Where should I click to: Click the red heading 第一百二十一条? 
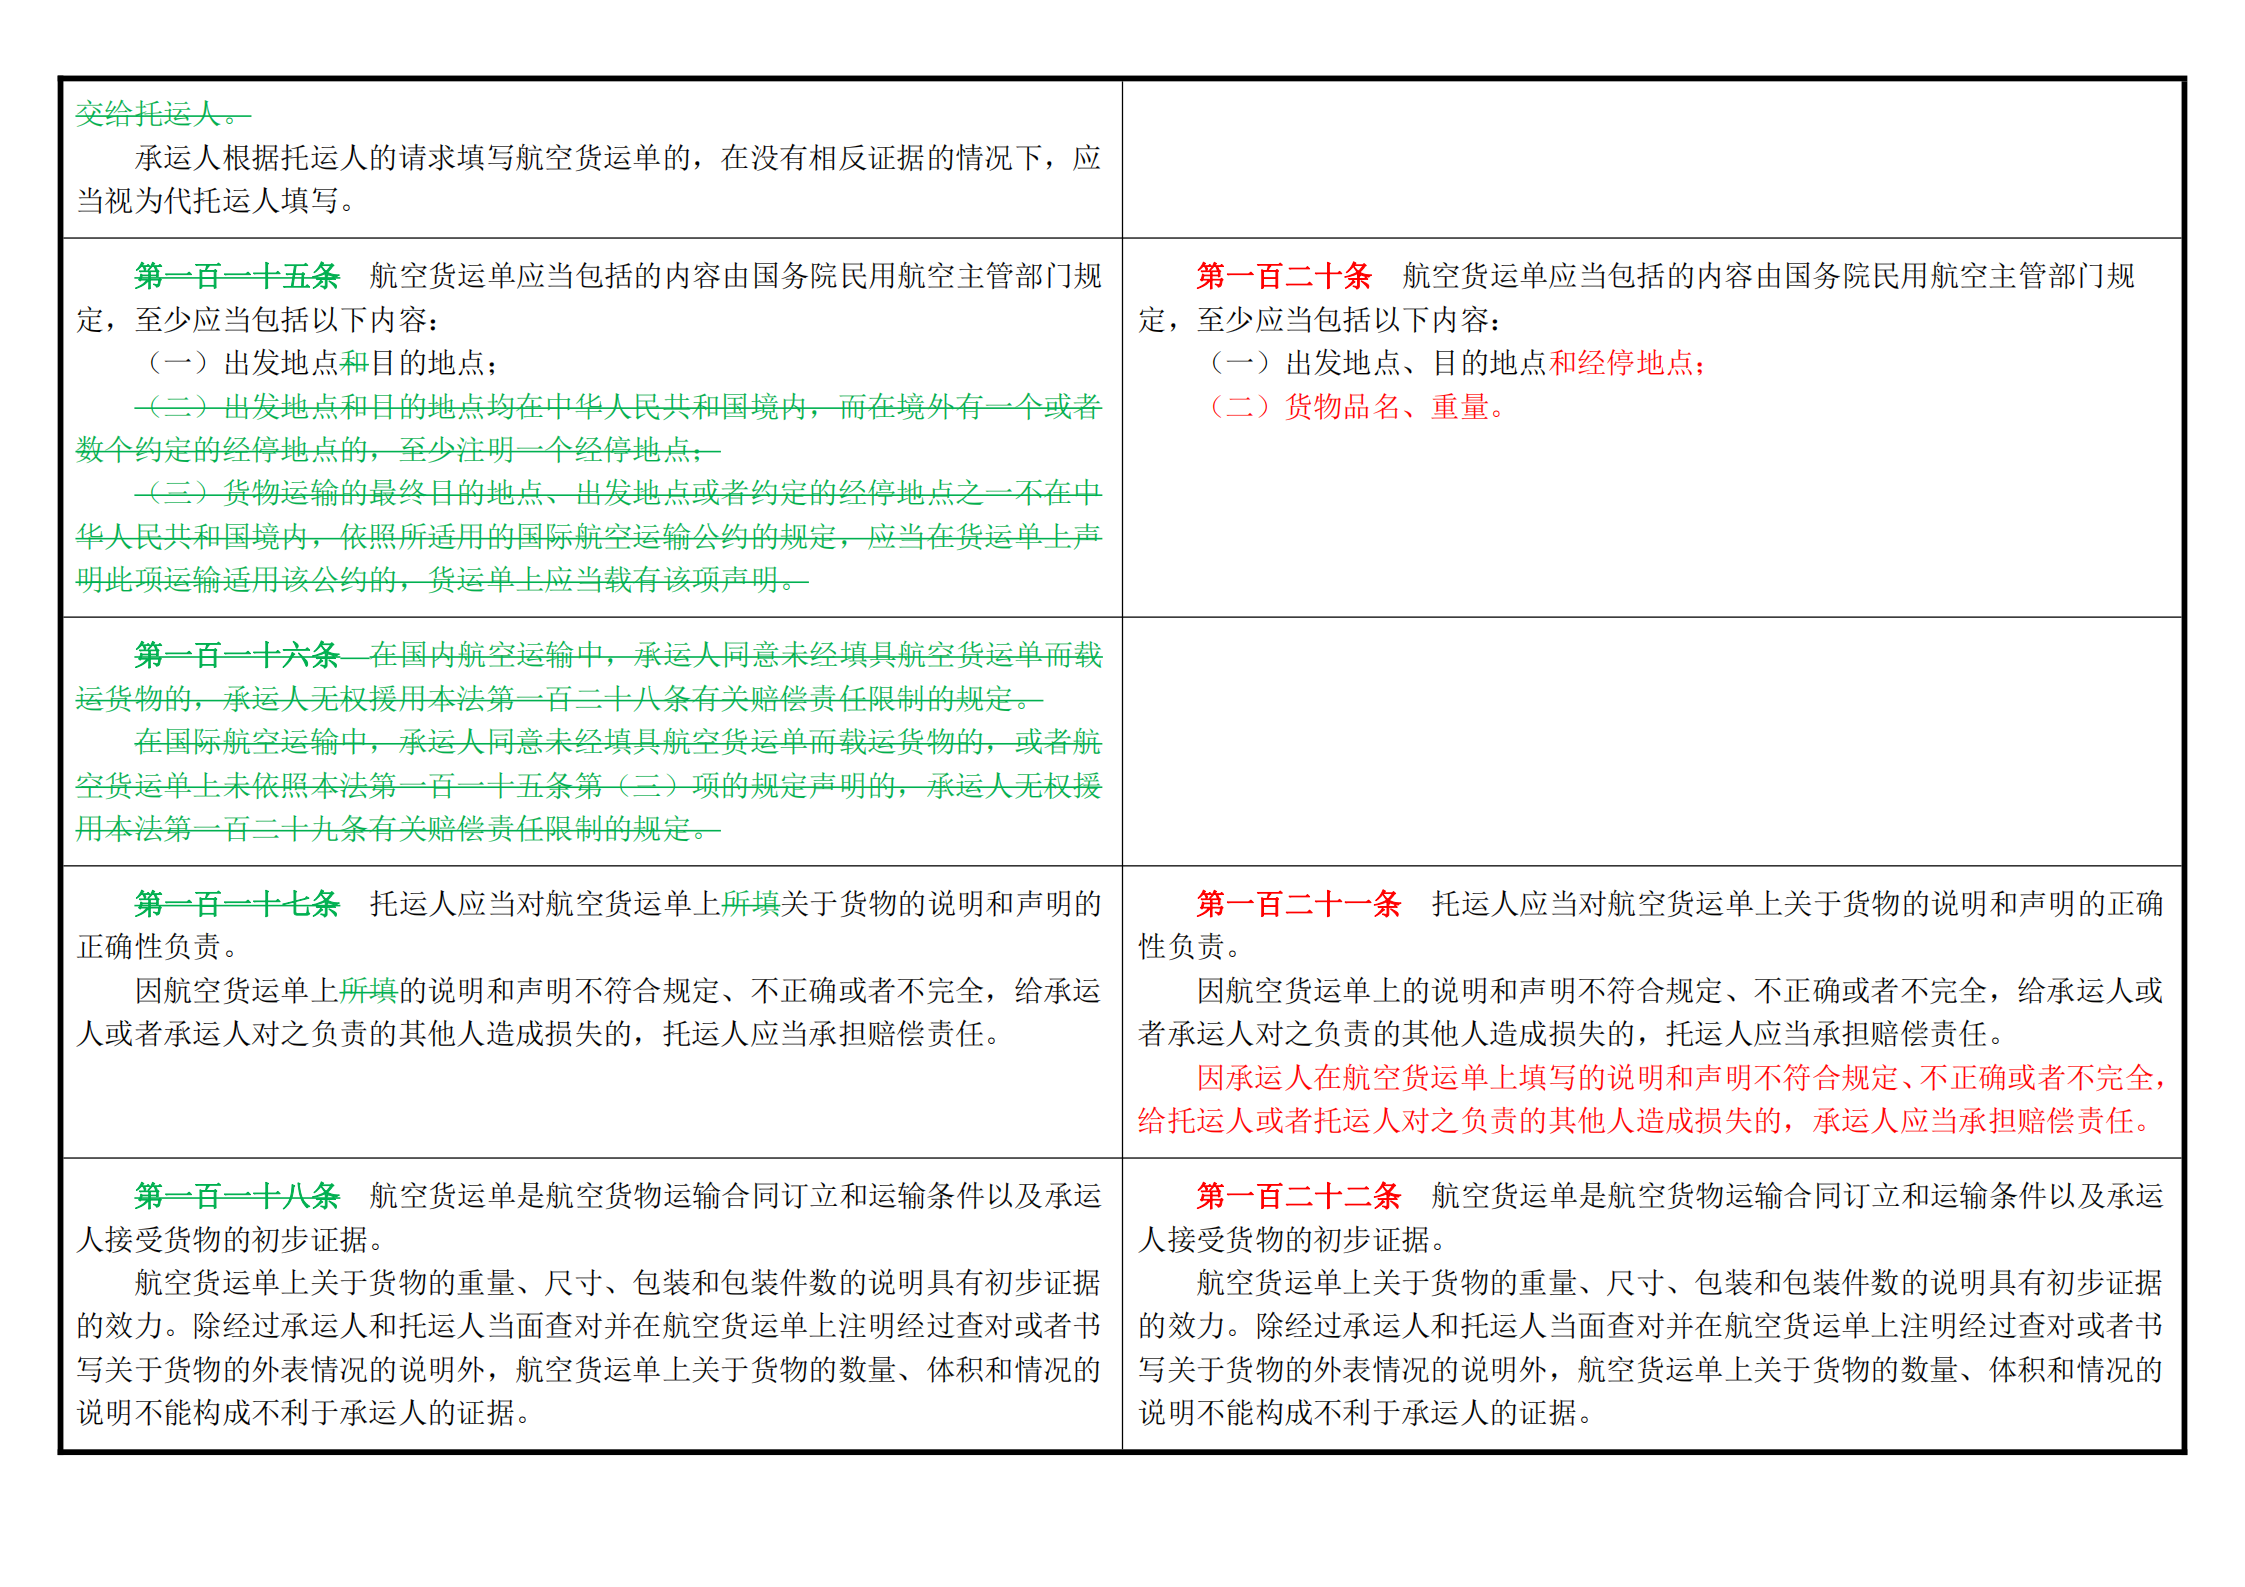point(1298,904)
